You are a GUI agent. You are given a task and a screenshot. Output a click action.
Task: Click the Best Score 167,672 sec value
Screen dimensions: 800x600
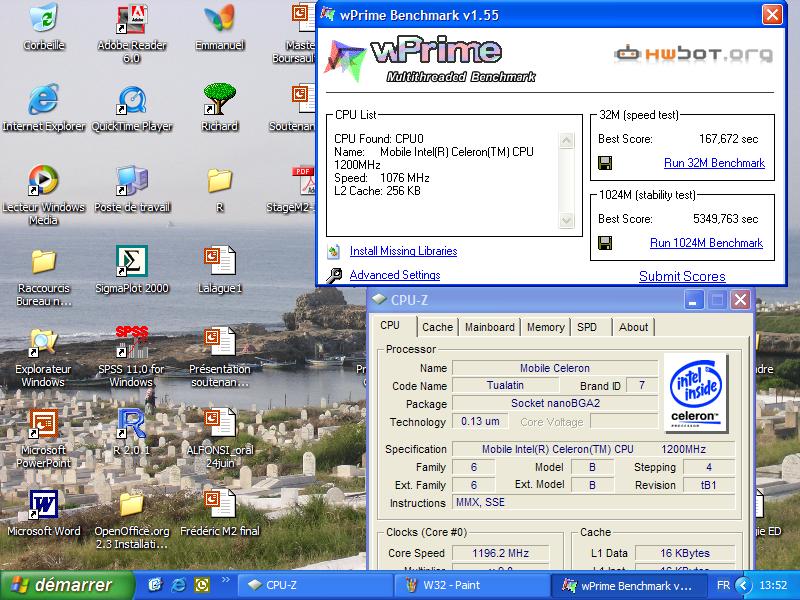(x=728, y=139)
